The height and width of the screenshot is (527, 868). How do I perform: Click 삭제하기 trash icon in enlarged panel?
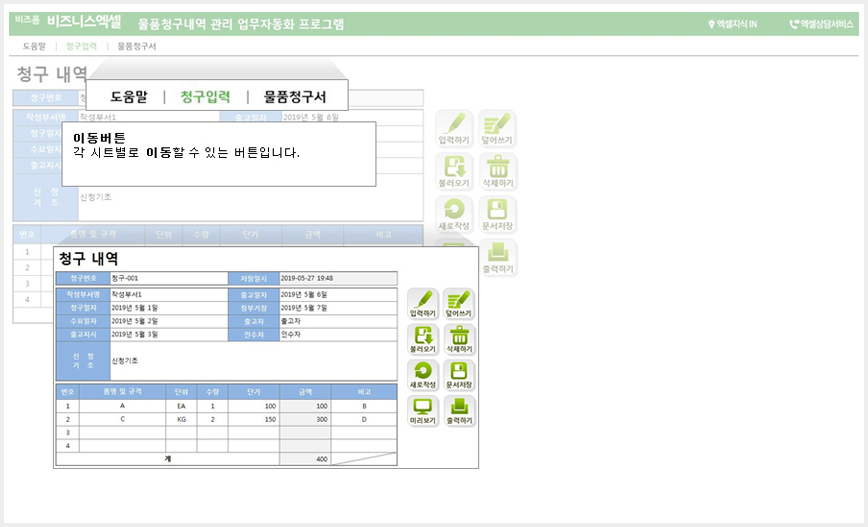(x=459, y=339)
